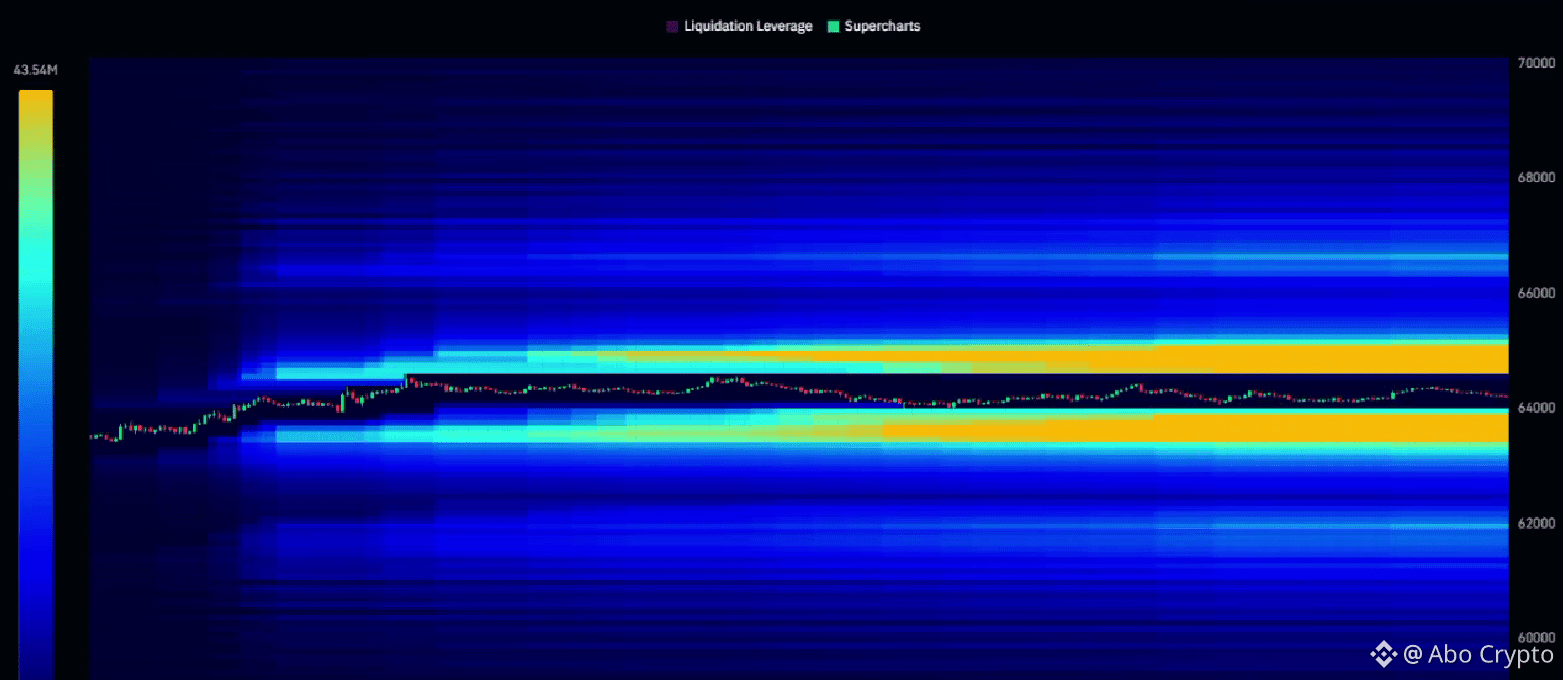Click the 43.54M scale maximum label

pos(35,70)
